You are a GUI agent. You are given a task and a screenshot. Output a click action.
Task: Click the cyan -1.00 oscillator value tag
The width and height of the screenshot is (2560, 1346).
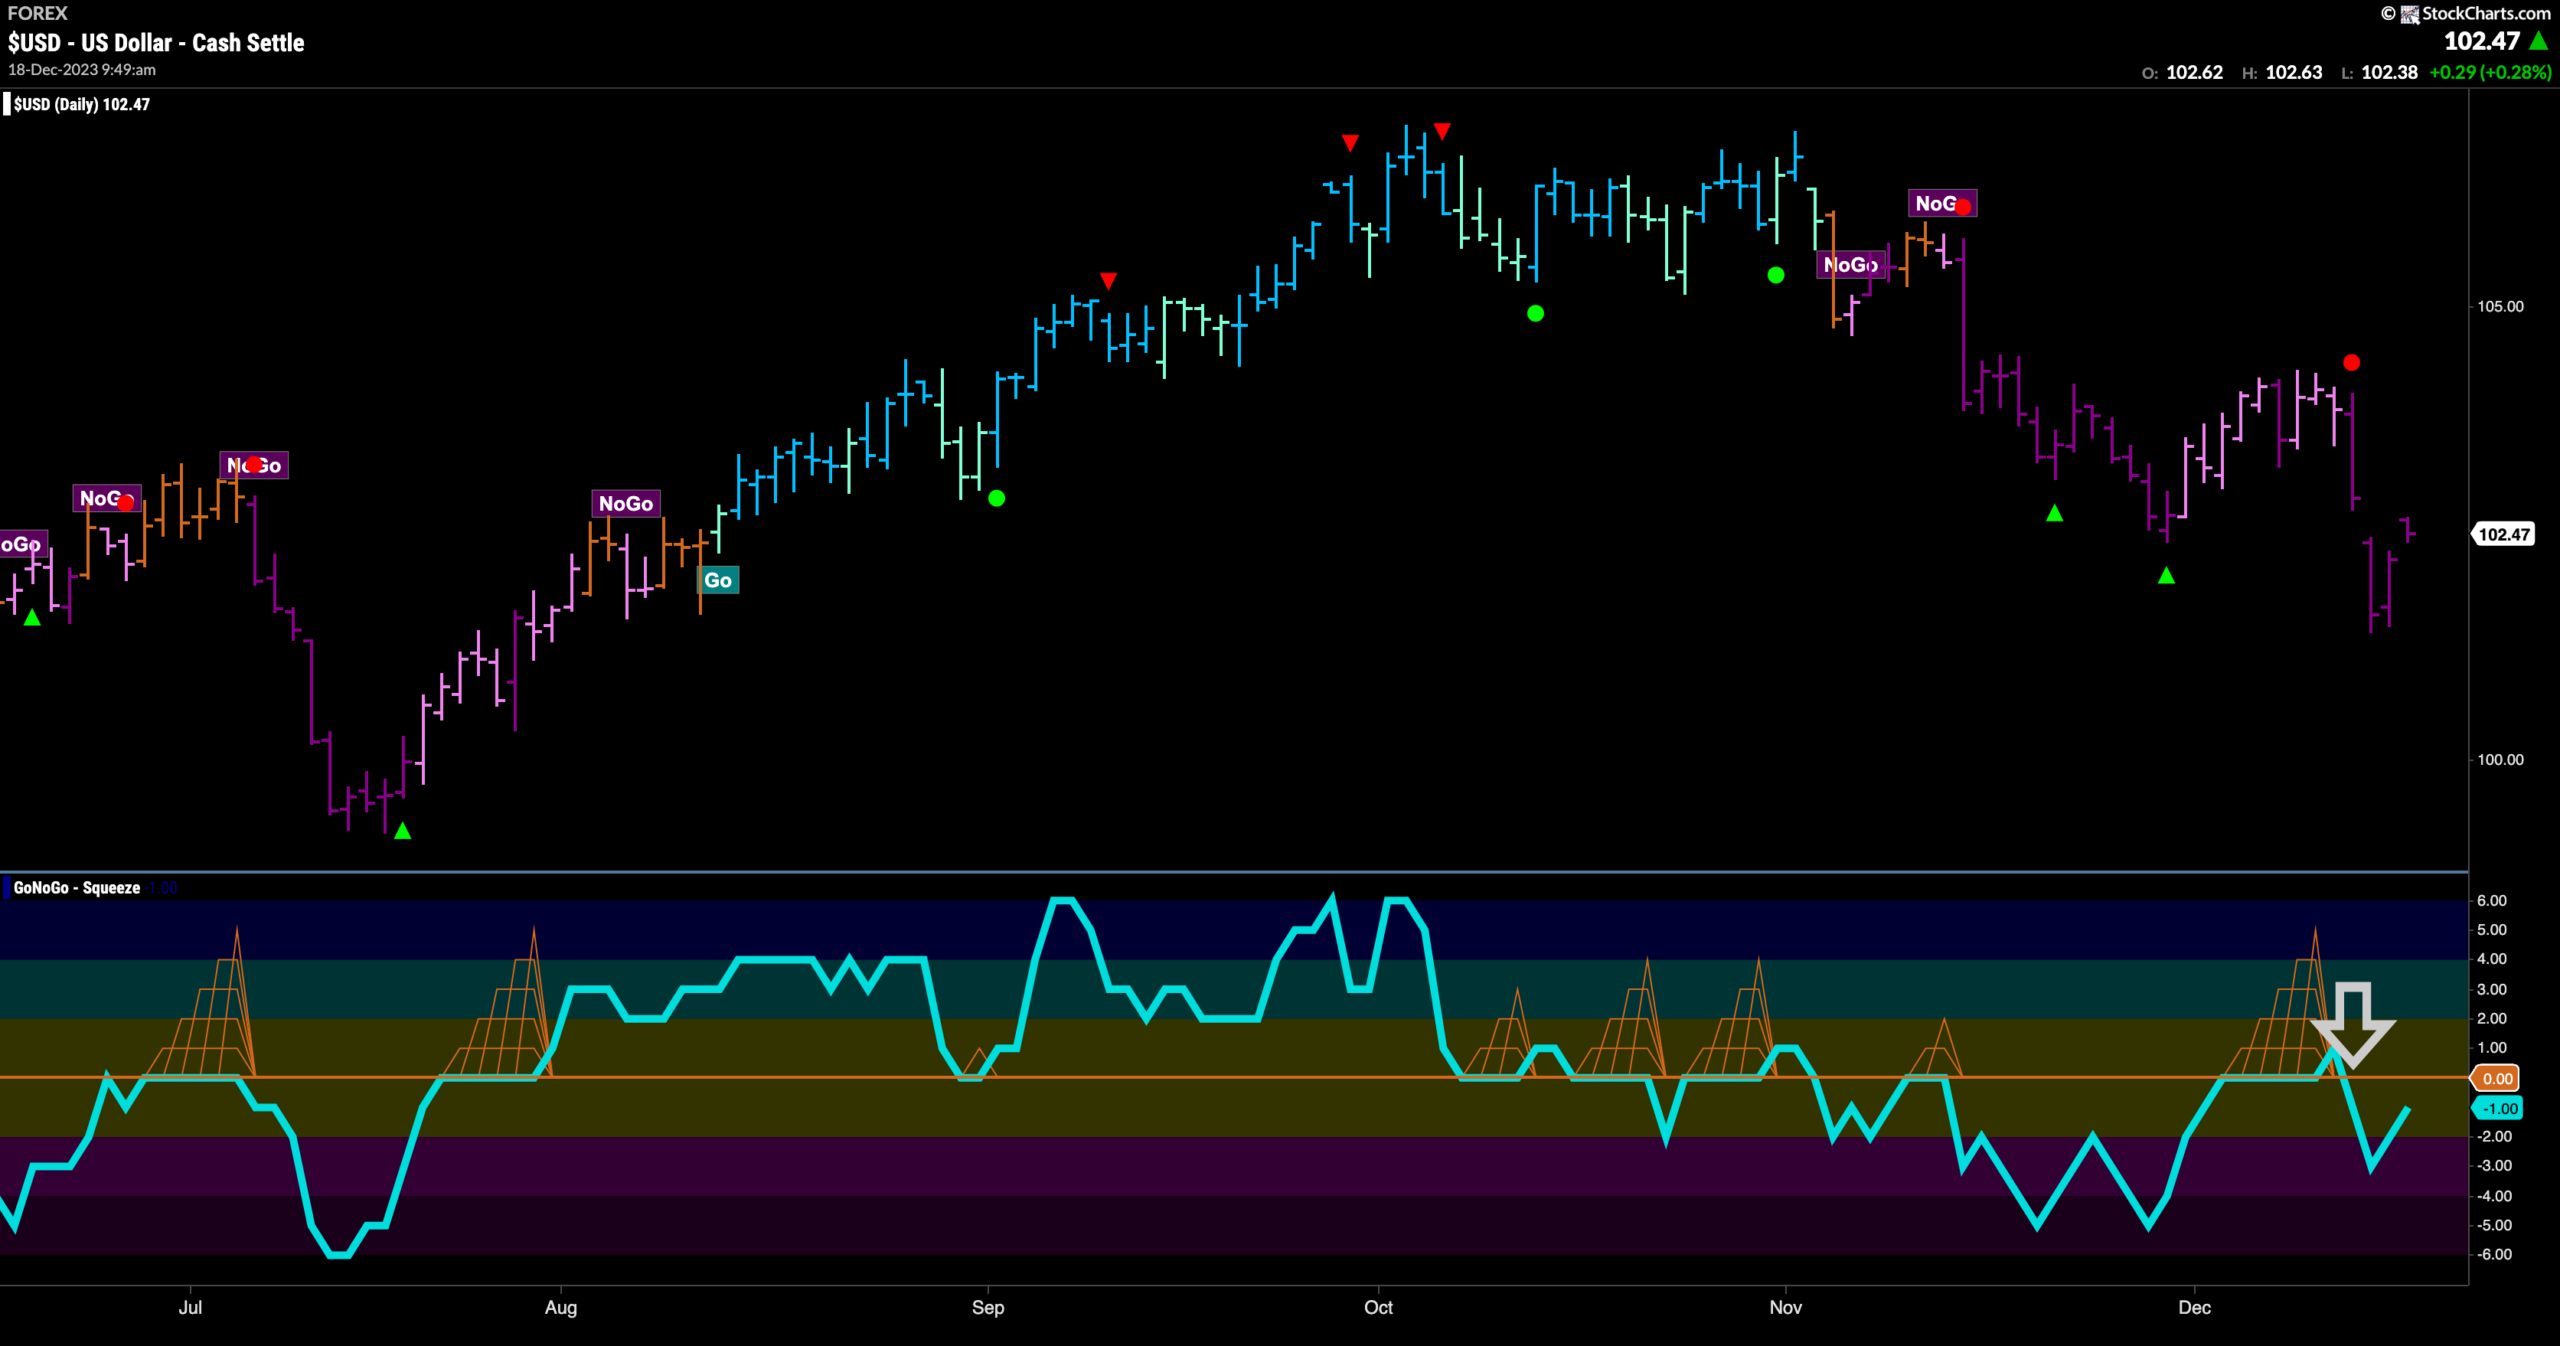pos(2497,1108)
